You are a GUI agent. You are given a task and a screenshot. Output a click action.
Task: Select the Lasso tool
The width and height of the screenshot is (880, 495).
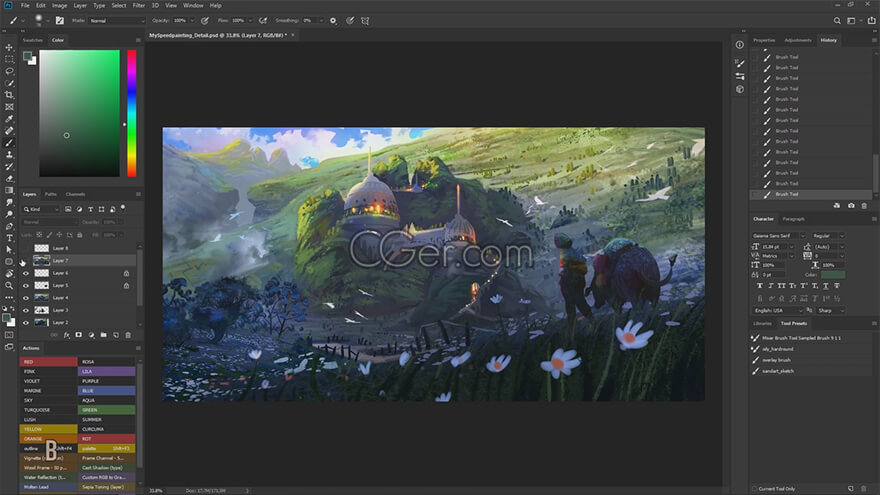pyautogui.click(x=9, y=71)
